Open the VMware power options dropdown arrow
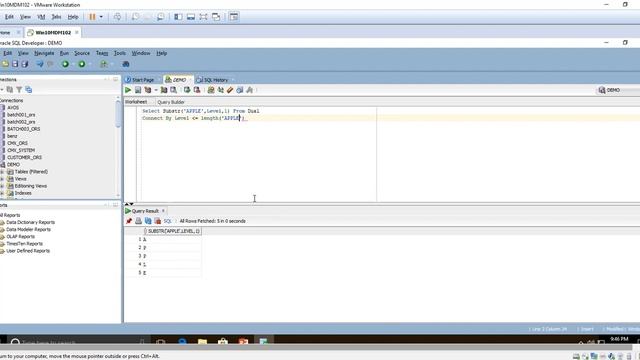The width and height of the screenshot is (640, 360). pos(101,17)
